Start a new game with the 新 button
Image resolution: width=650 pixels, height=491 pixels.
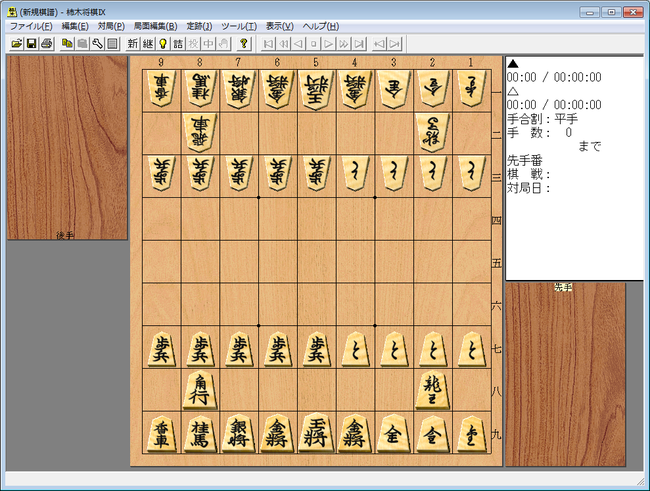click(x=133, y=44)
